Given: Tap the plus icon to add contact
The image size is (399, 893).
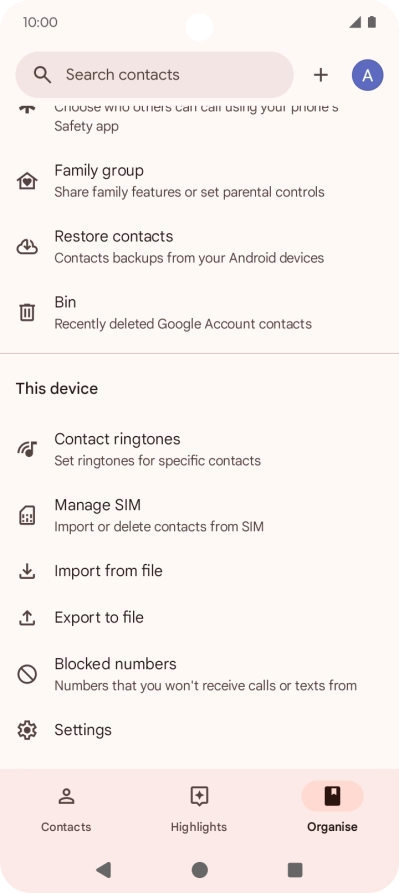Looking at the screenshot, I should click(321, 75).
